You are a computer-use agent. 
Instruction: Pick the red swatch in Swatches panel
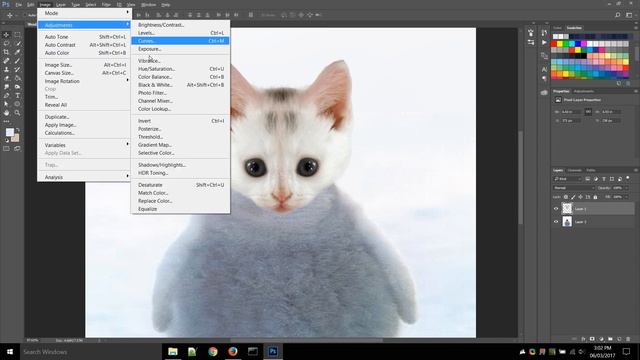[x=554, y=44]
